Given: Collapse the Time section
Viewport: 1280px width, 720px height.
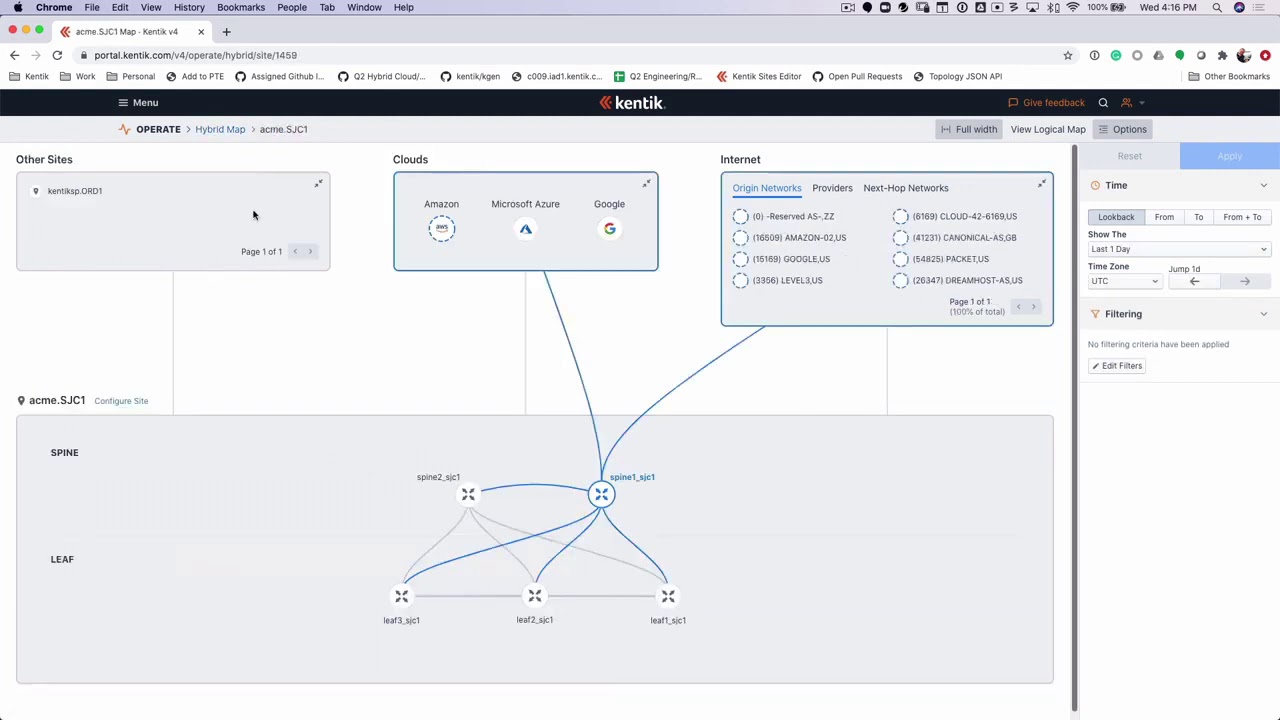Looking at the screenshot, I should tap(1263, 185).
